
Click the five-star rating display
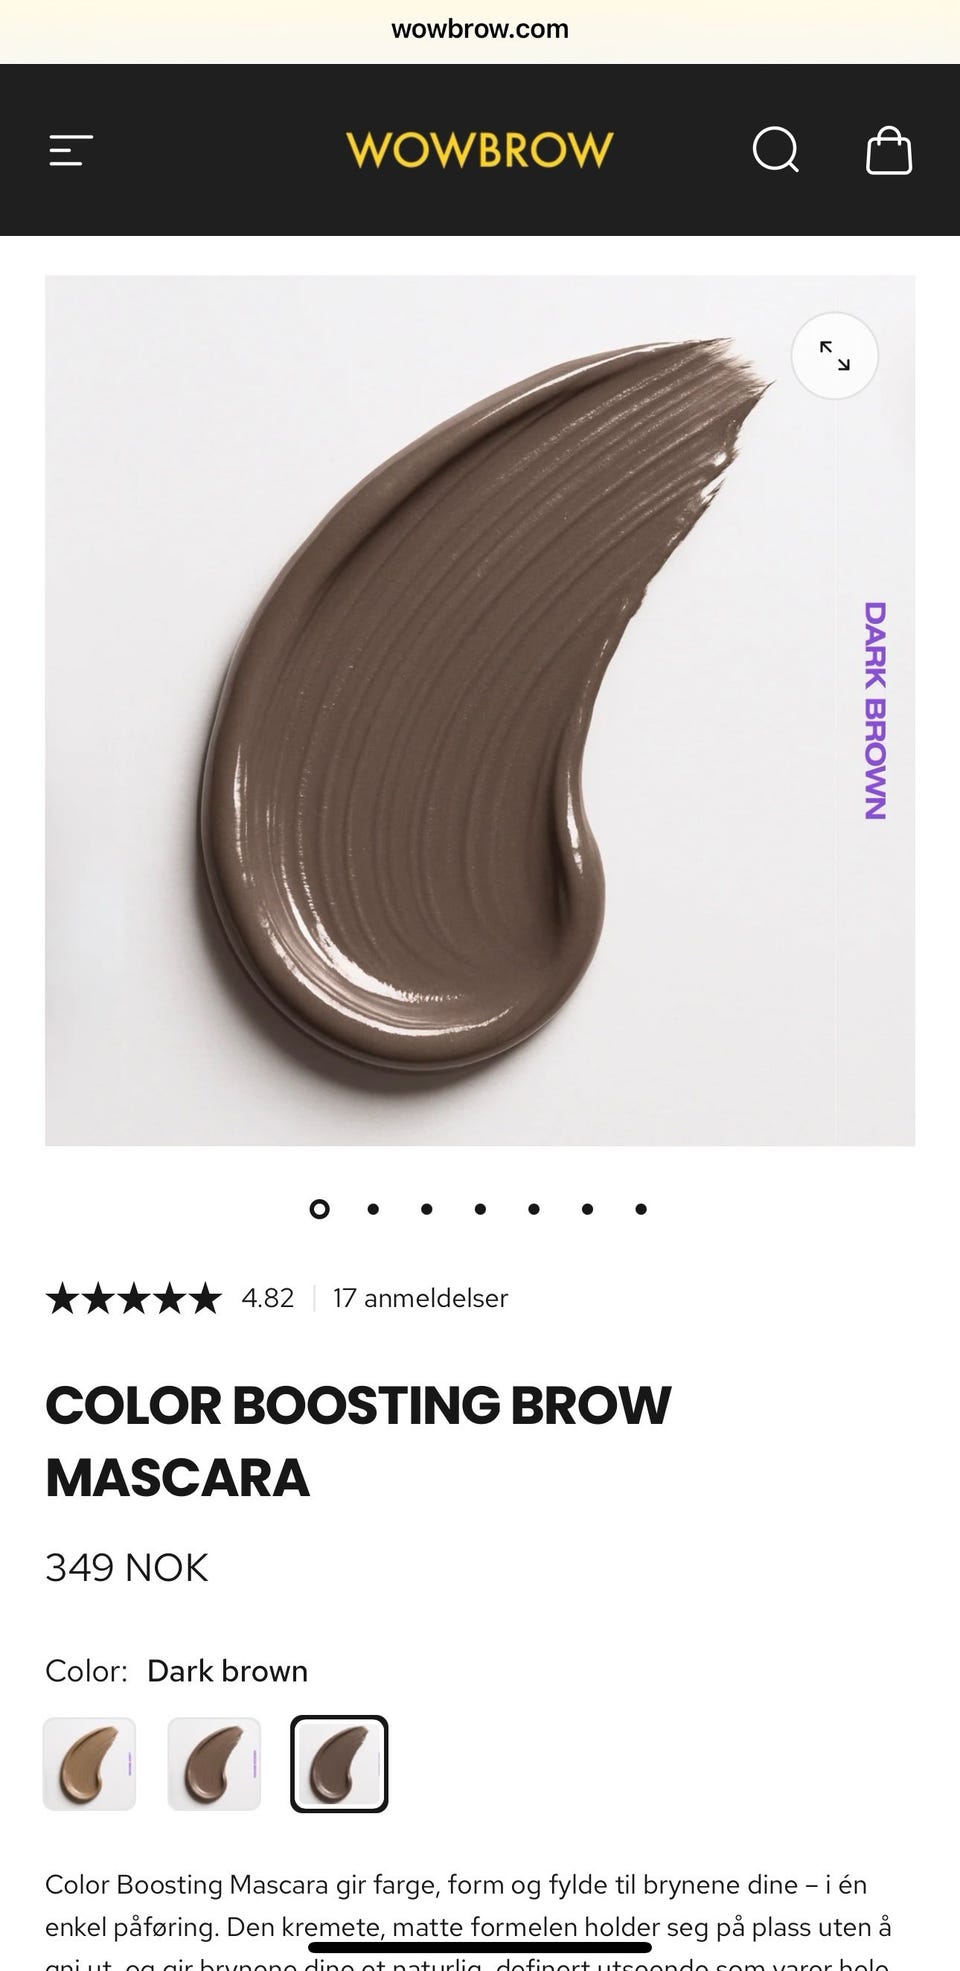point(133,1298)
